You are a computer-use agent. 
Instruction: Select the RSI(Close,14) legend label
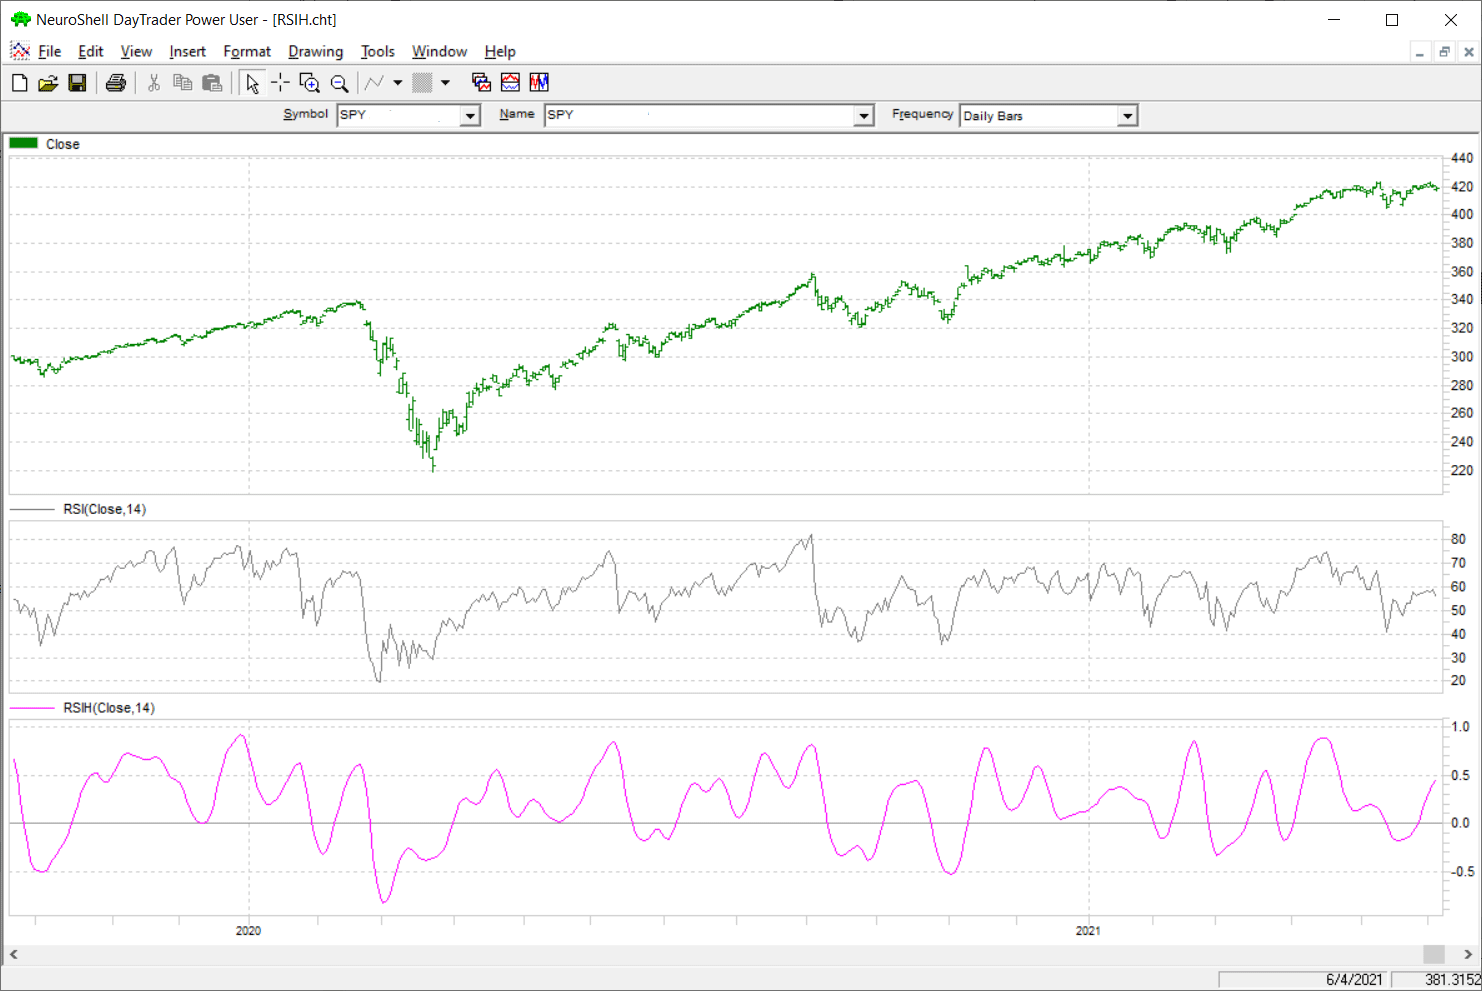pyautogui.click(x=105, y=509)
